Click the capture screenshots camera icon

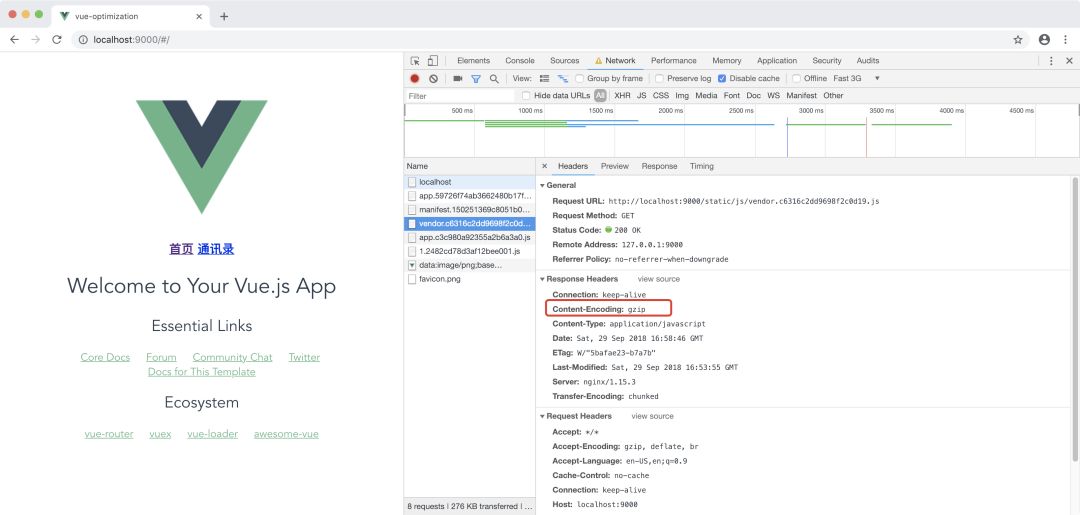click(458, 78)
